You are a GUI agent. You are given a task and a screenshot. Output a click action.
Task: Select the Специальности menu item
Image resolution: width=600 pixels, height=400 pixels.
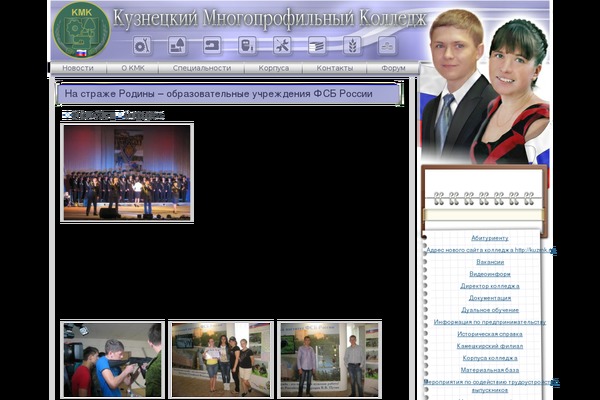[202, 68]
